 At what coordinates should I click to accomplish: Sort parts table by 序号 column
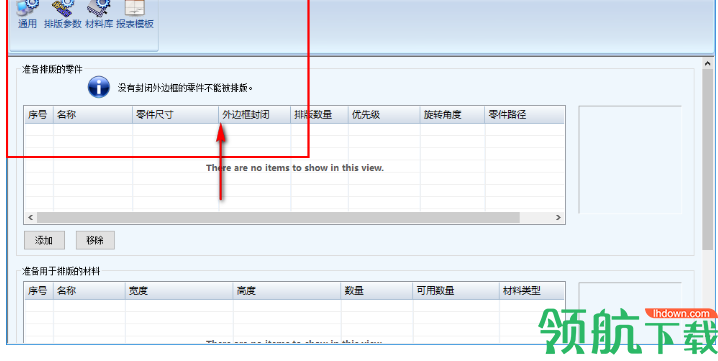39,115
